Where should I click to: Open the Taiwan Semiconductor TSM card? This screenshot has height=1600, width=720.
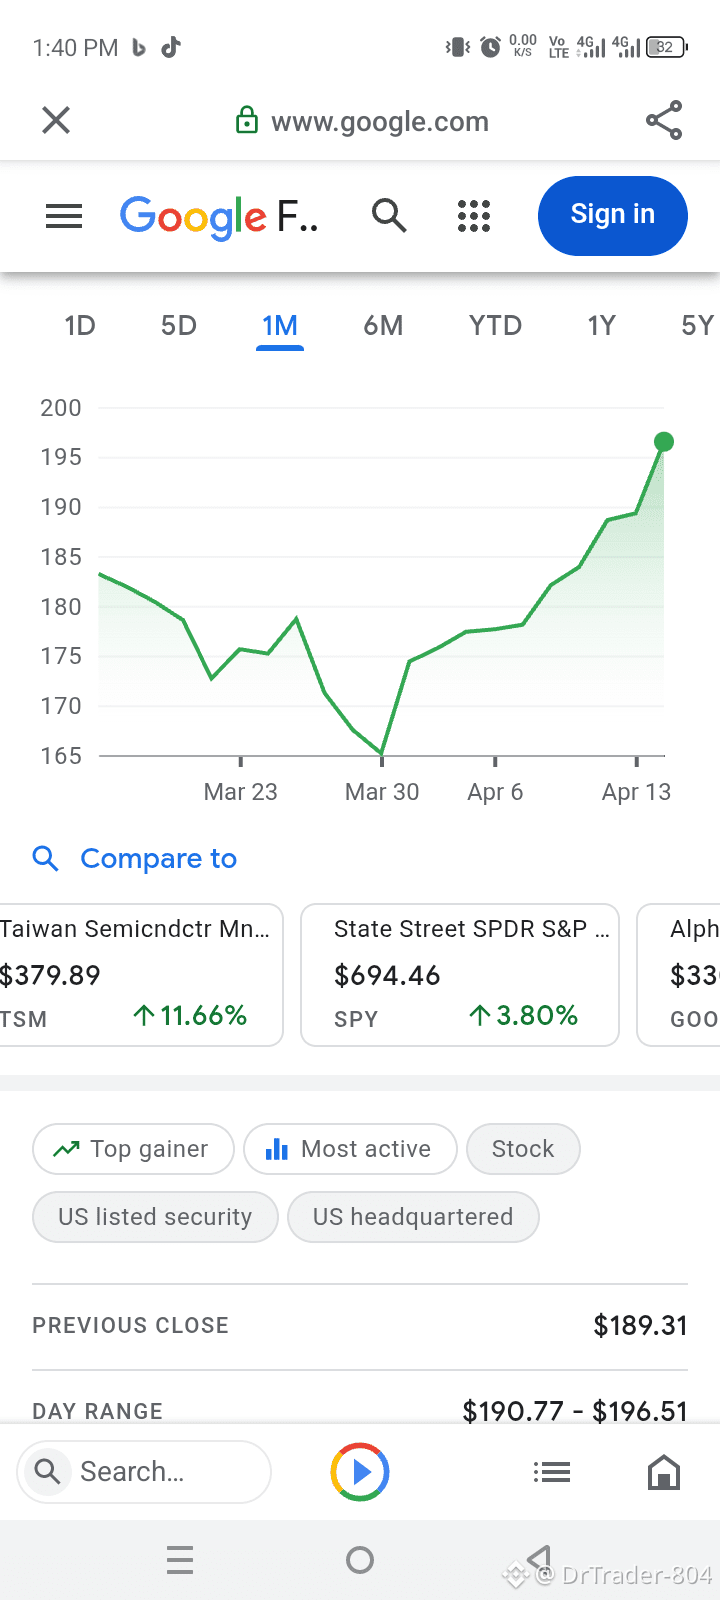pyautogui.click(x=141, y=975)
